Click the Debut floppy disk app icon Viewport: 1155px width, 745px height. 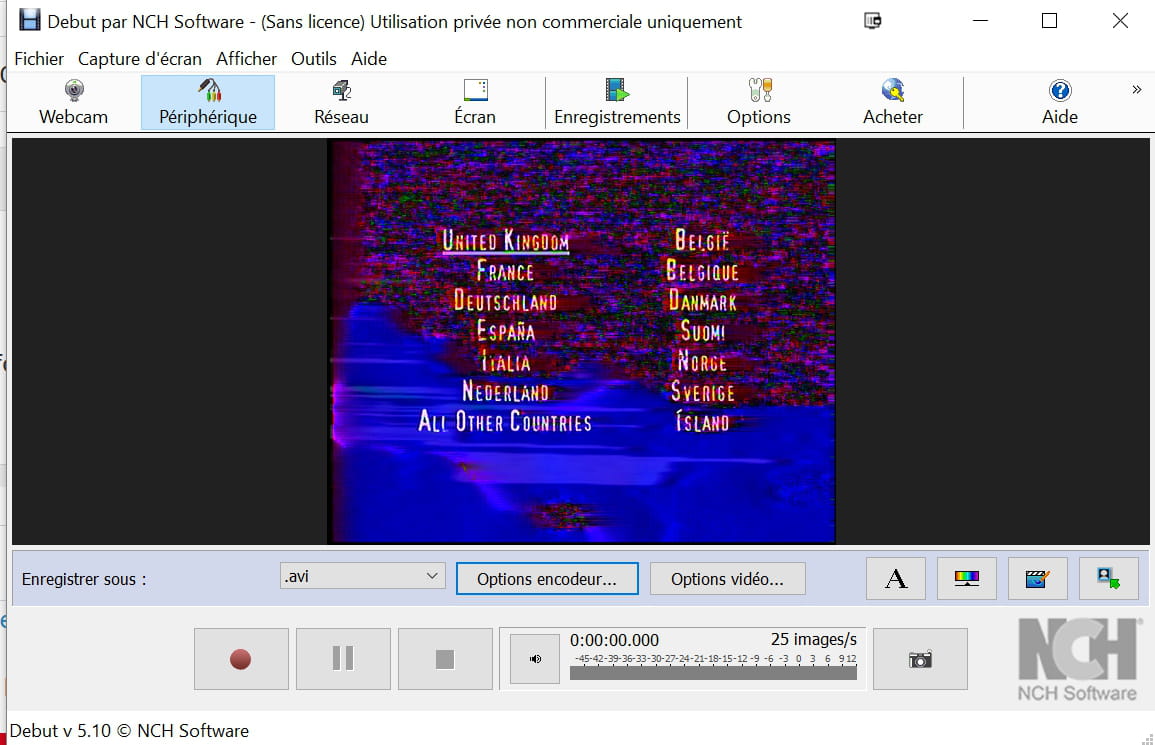pos(29,20)
